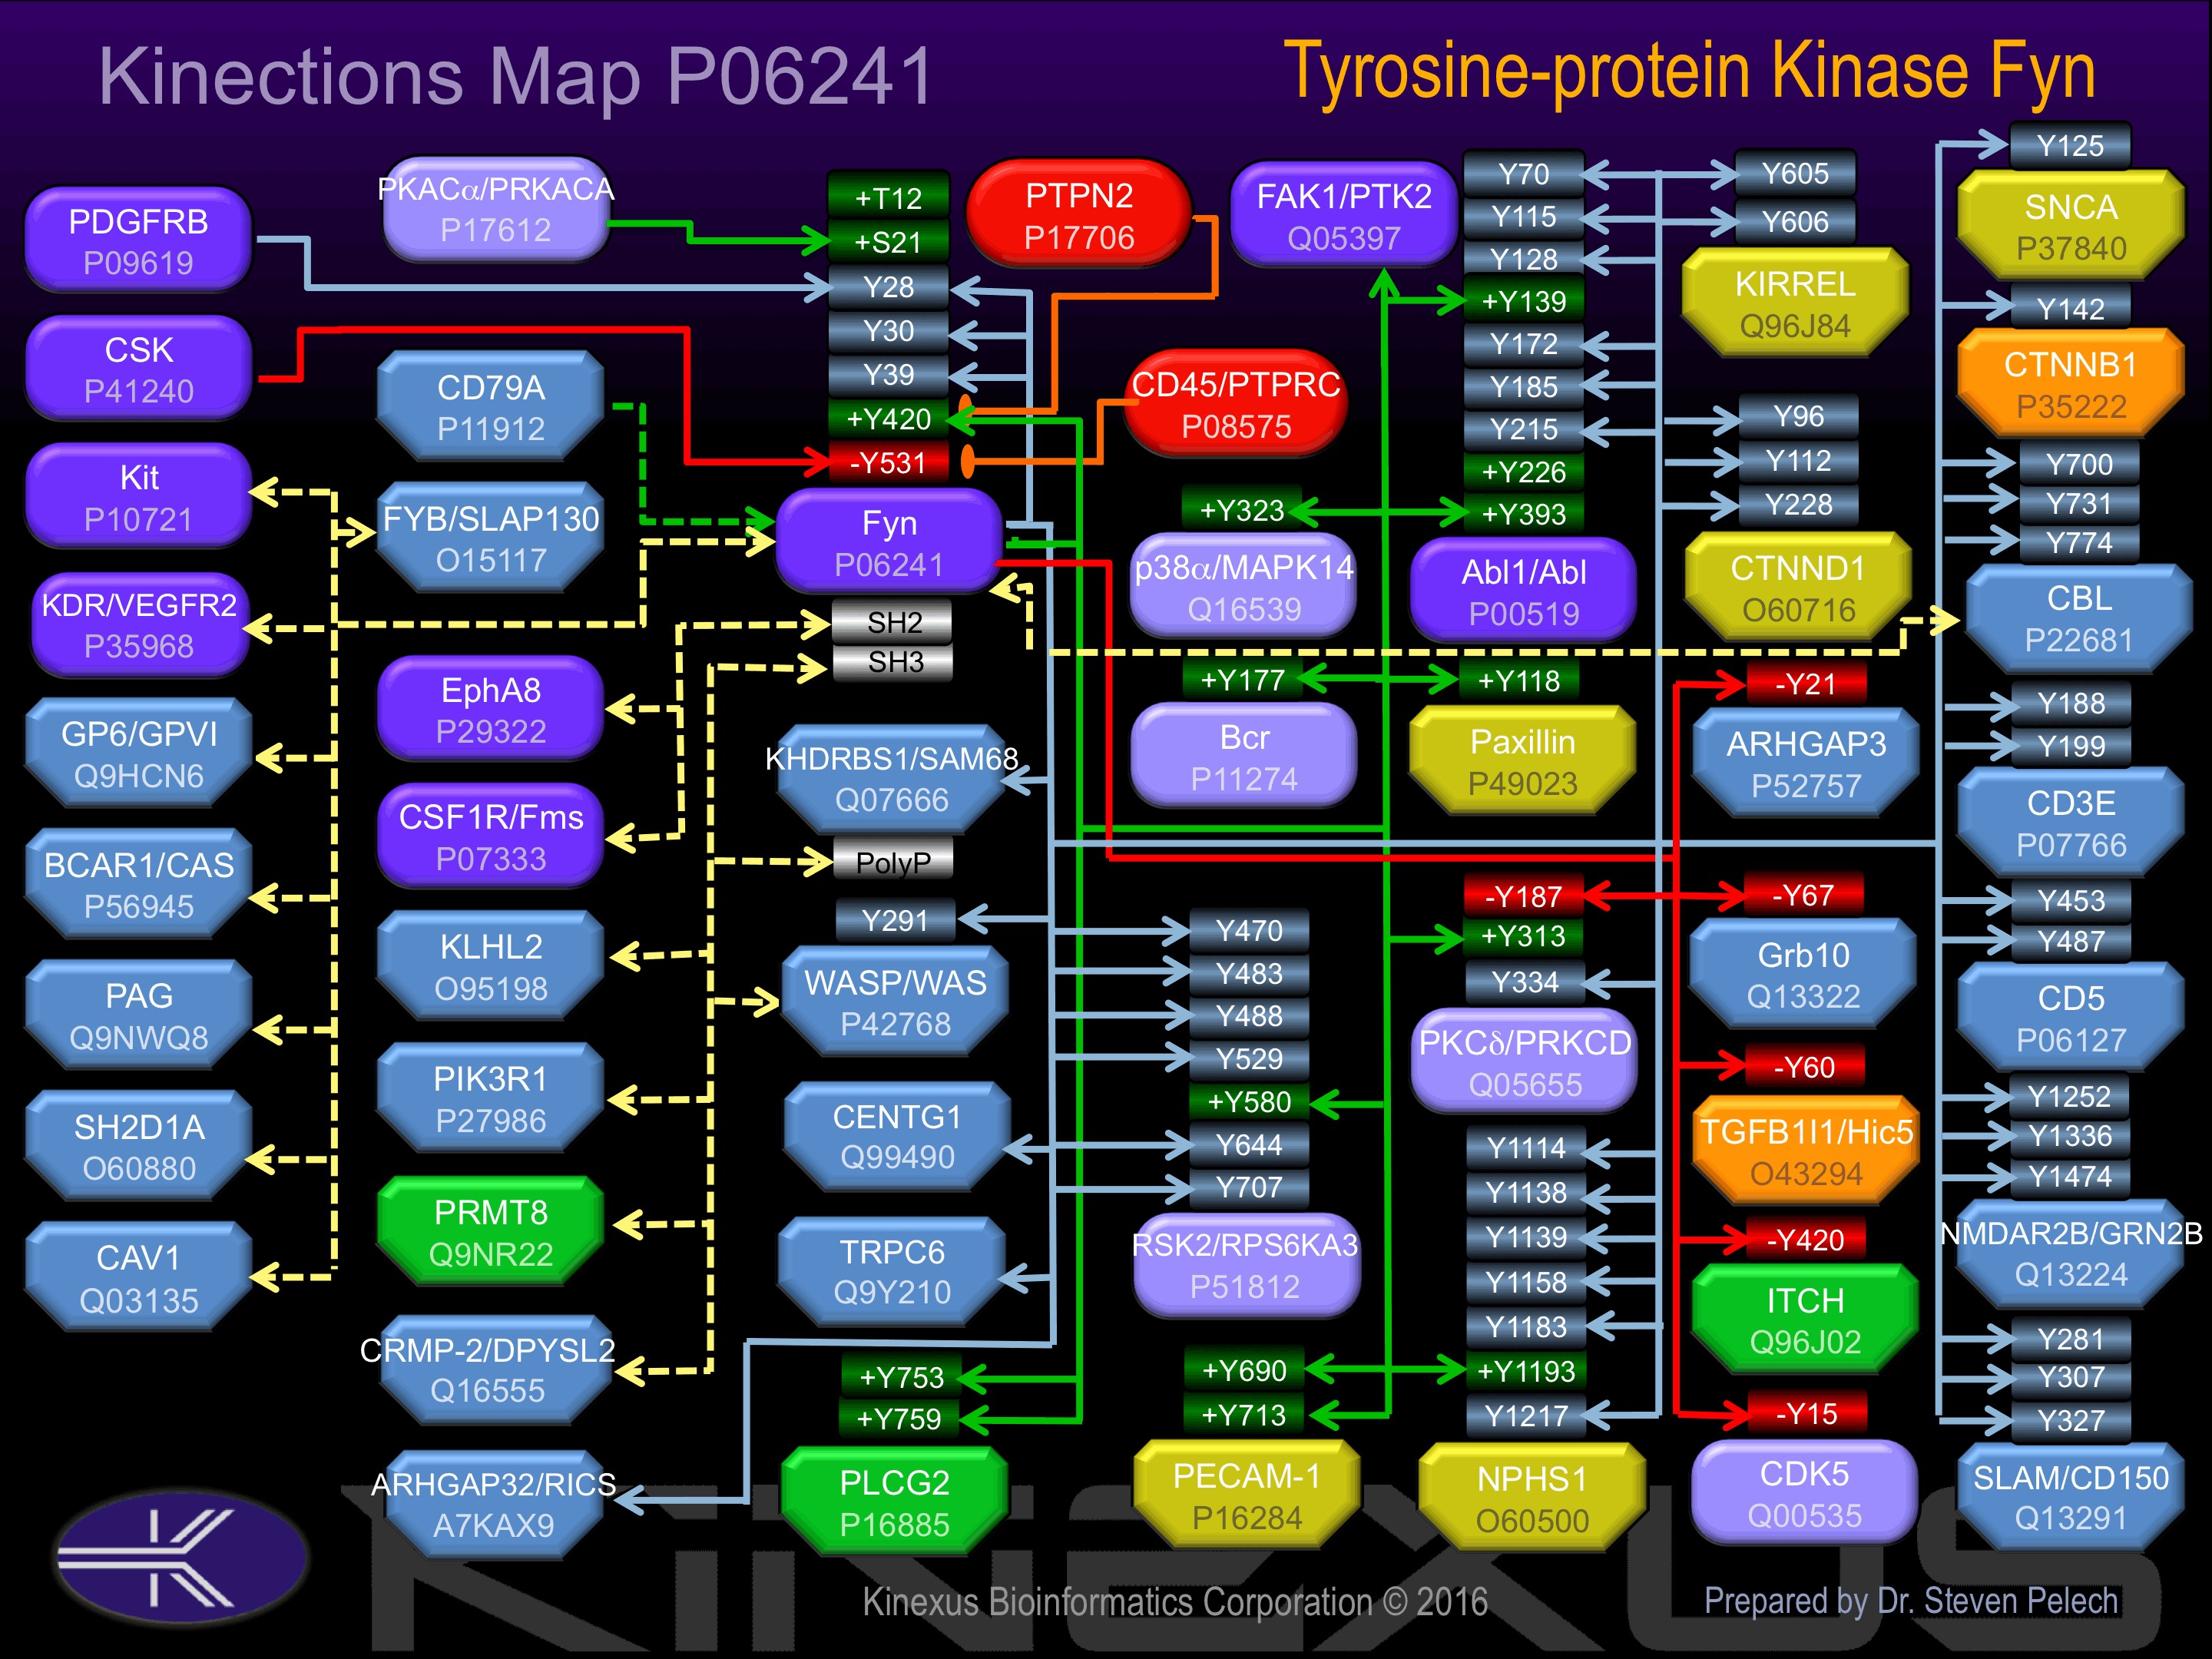The image size is (2212, 1659).
Task: Click the SLAM/CD150 Q13291 node
Action: point(2071,1497)
